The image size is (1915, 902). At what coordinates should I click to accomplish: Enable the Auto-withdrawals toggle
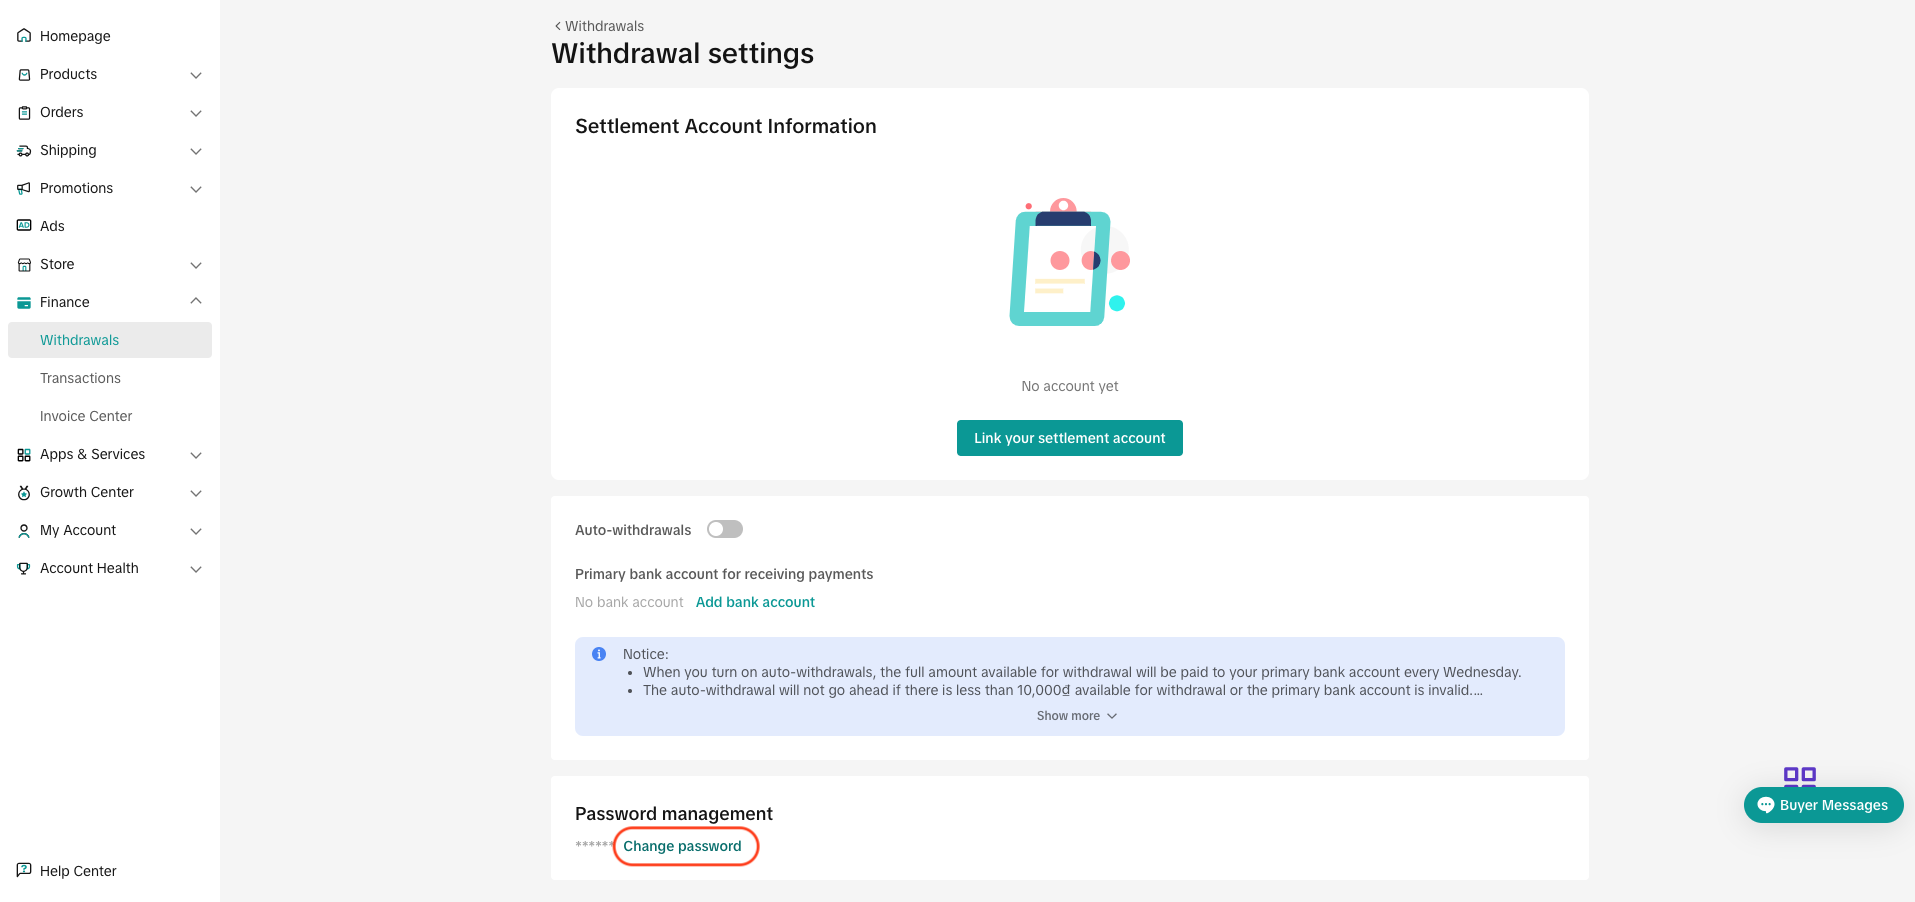[724, 529]
